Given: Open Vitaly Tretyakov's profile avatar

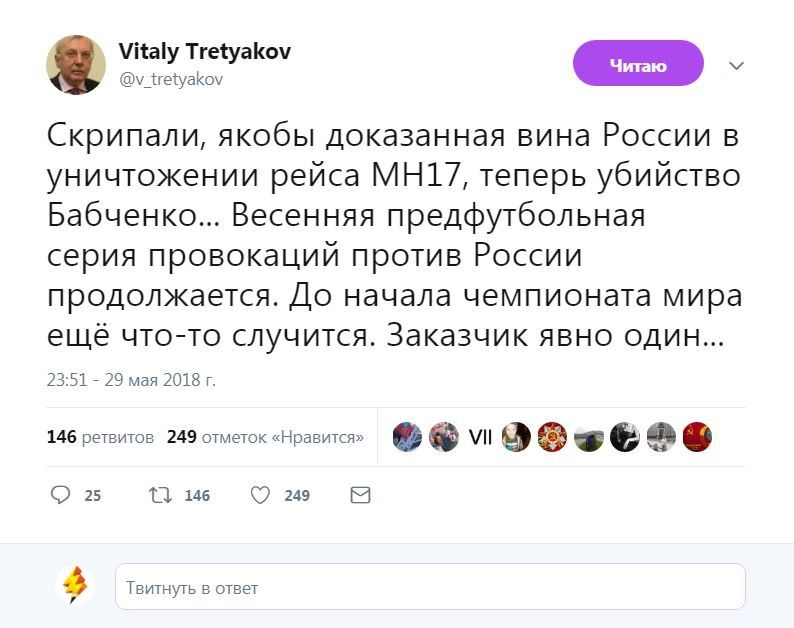Looking at the screenshot, I should pyautogui.click(x=76, y=66).
